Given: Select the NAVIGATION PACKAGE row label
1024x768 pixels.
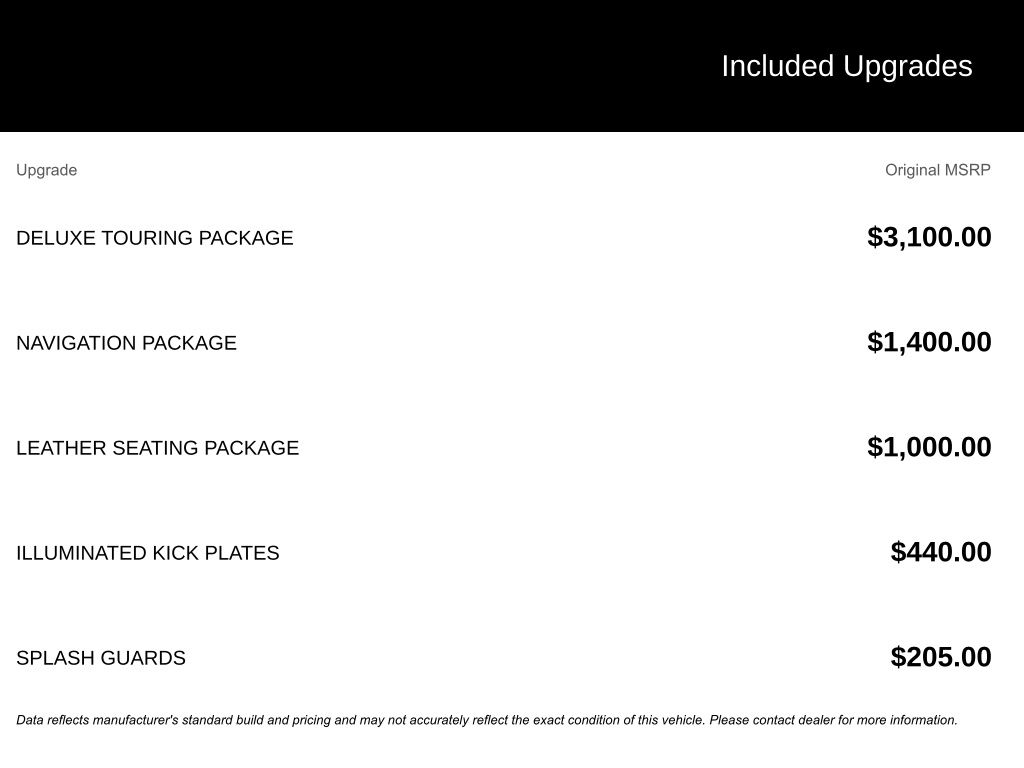Looking at the screenshot, I should [126, 343].
